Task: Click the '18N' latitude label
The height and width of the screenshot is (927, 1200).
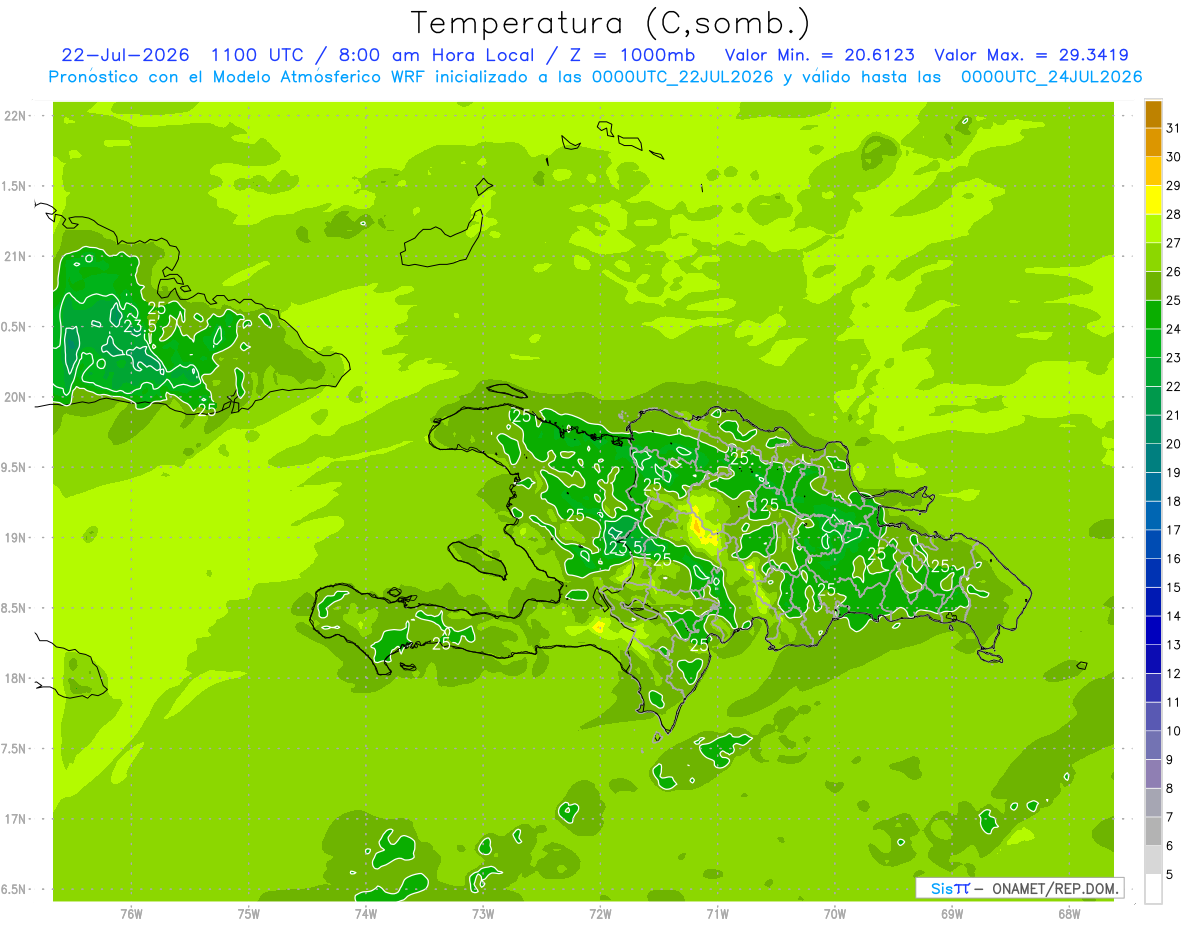Action: 16,678
